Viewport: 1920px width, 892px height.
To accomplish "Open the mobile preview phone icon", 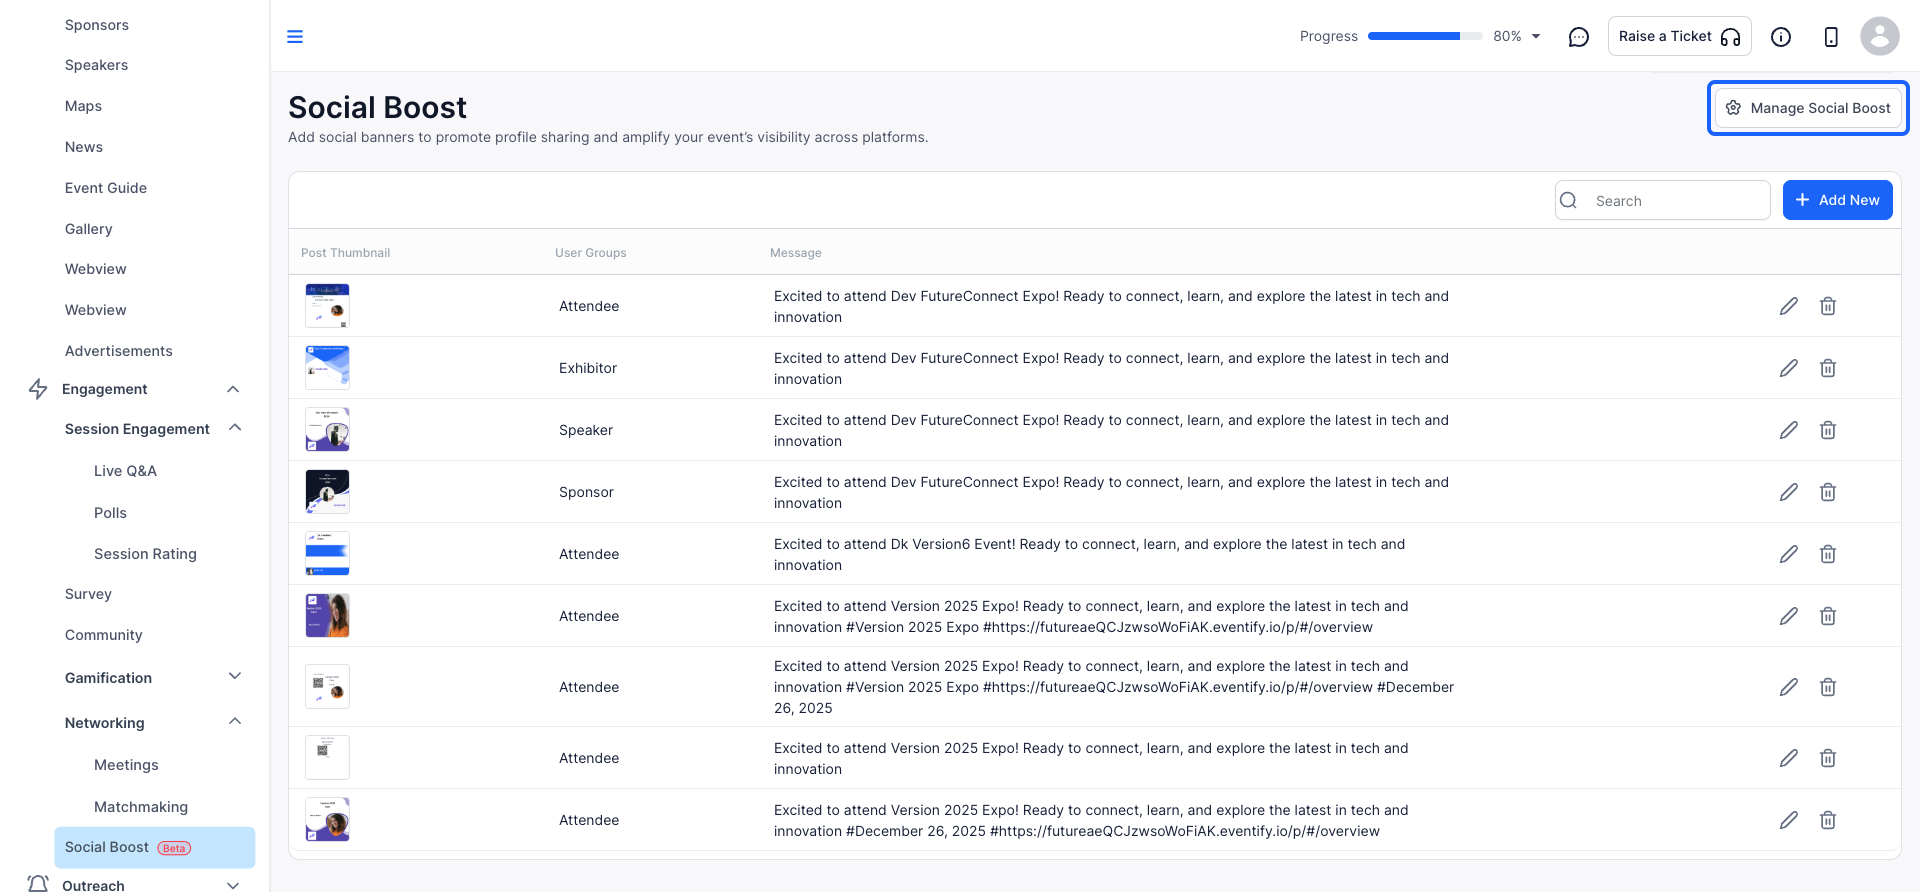I will [1831, 37].
